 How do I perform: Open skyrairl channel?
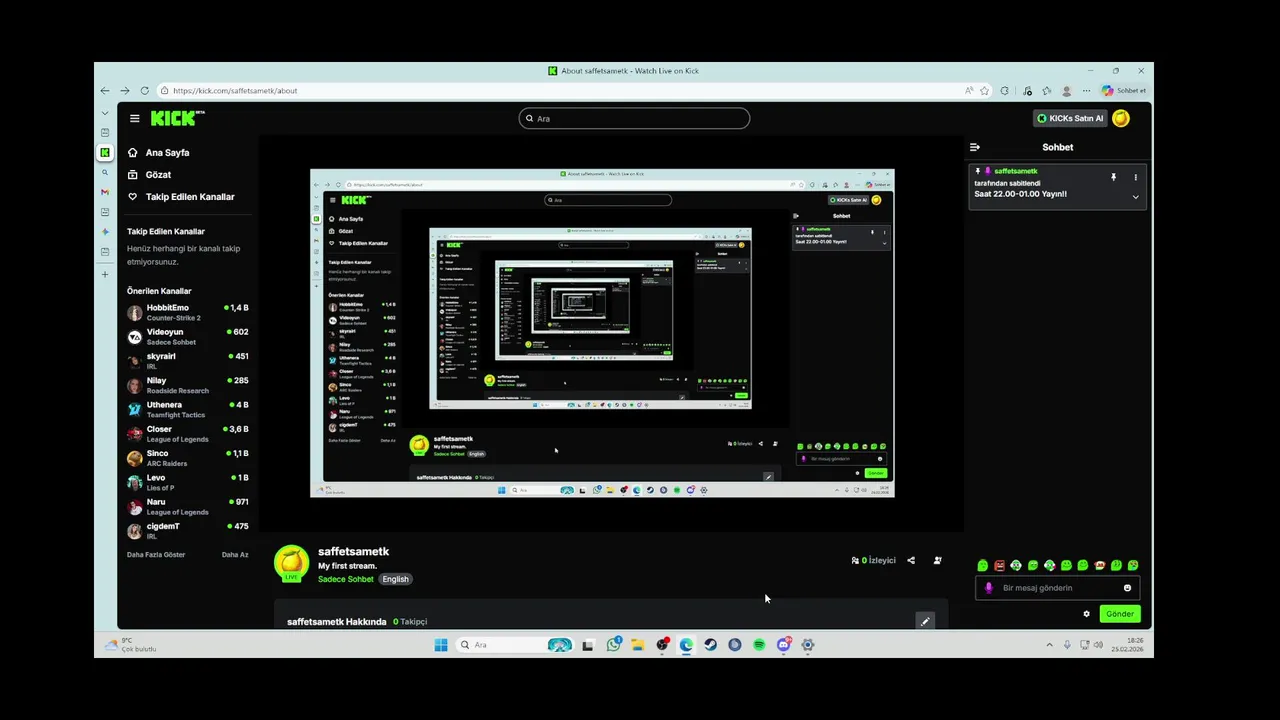pyautogui.click(x=187, y=361)
